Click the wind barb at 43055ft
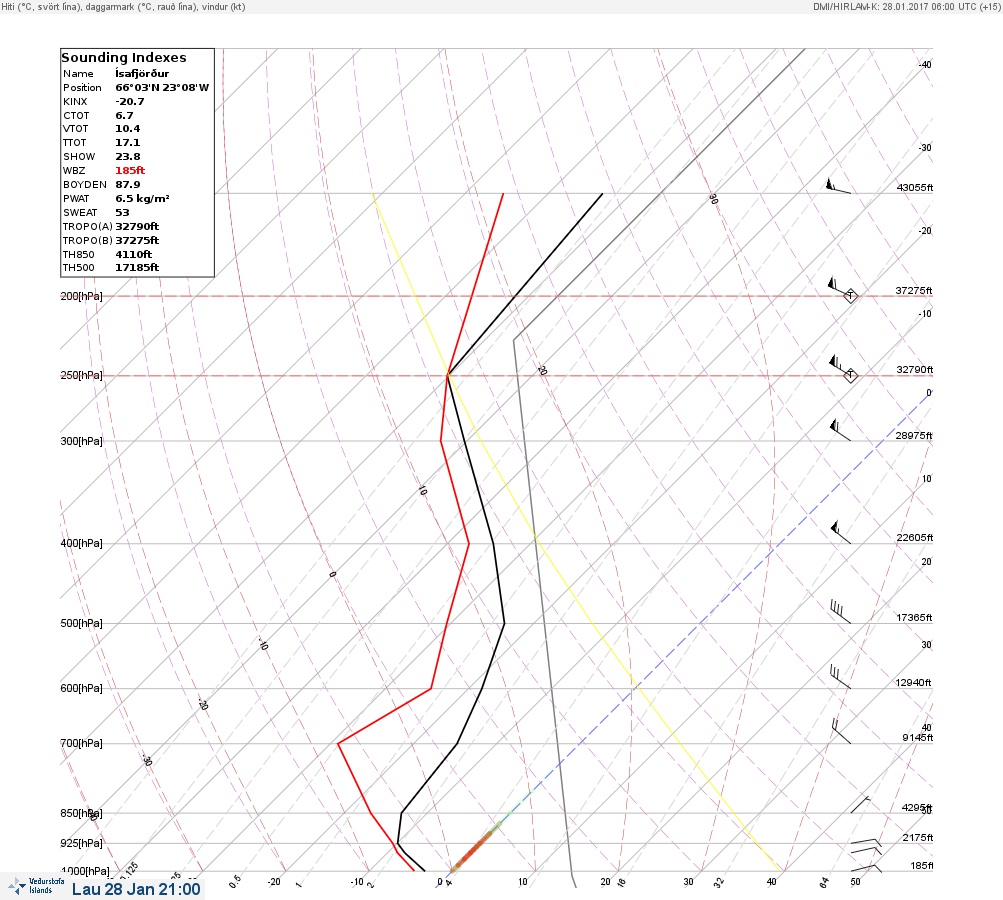 pyautogui.click(x=839, y=186)
